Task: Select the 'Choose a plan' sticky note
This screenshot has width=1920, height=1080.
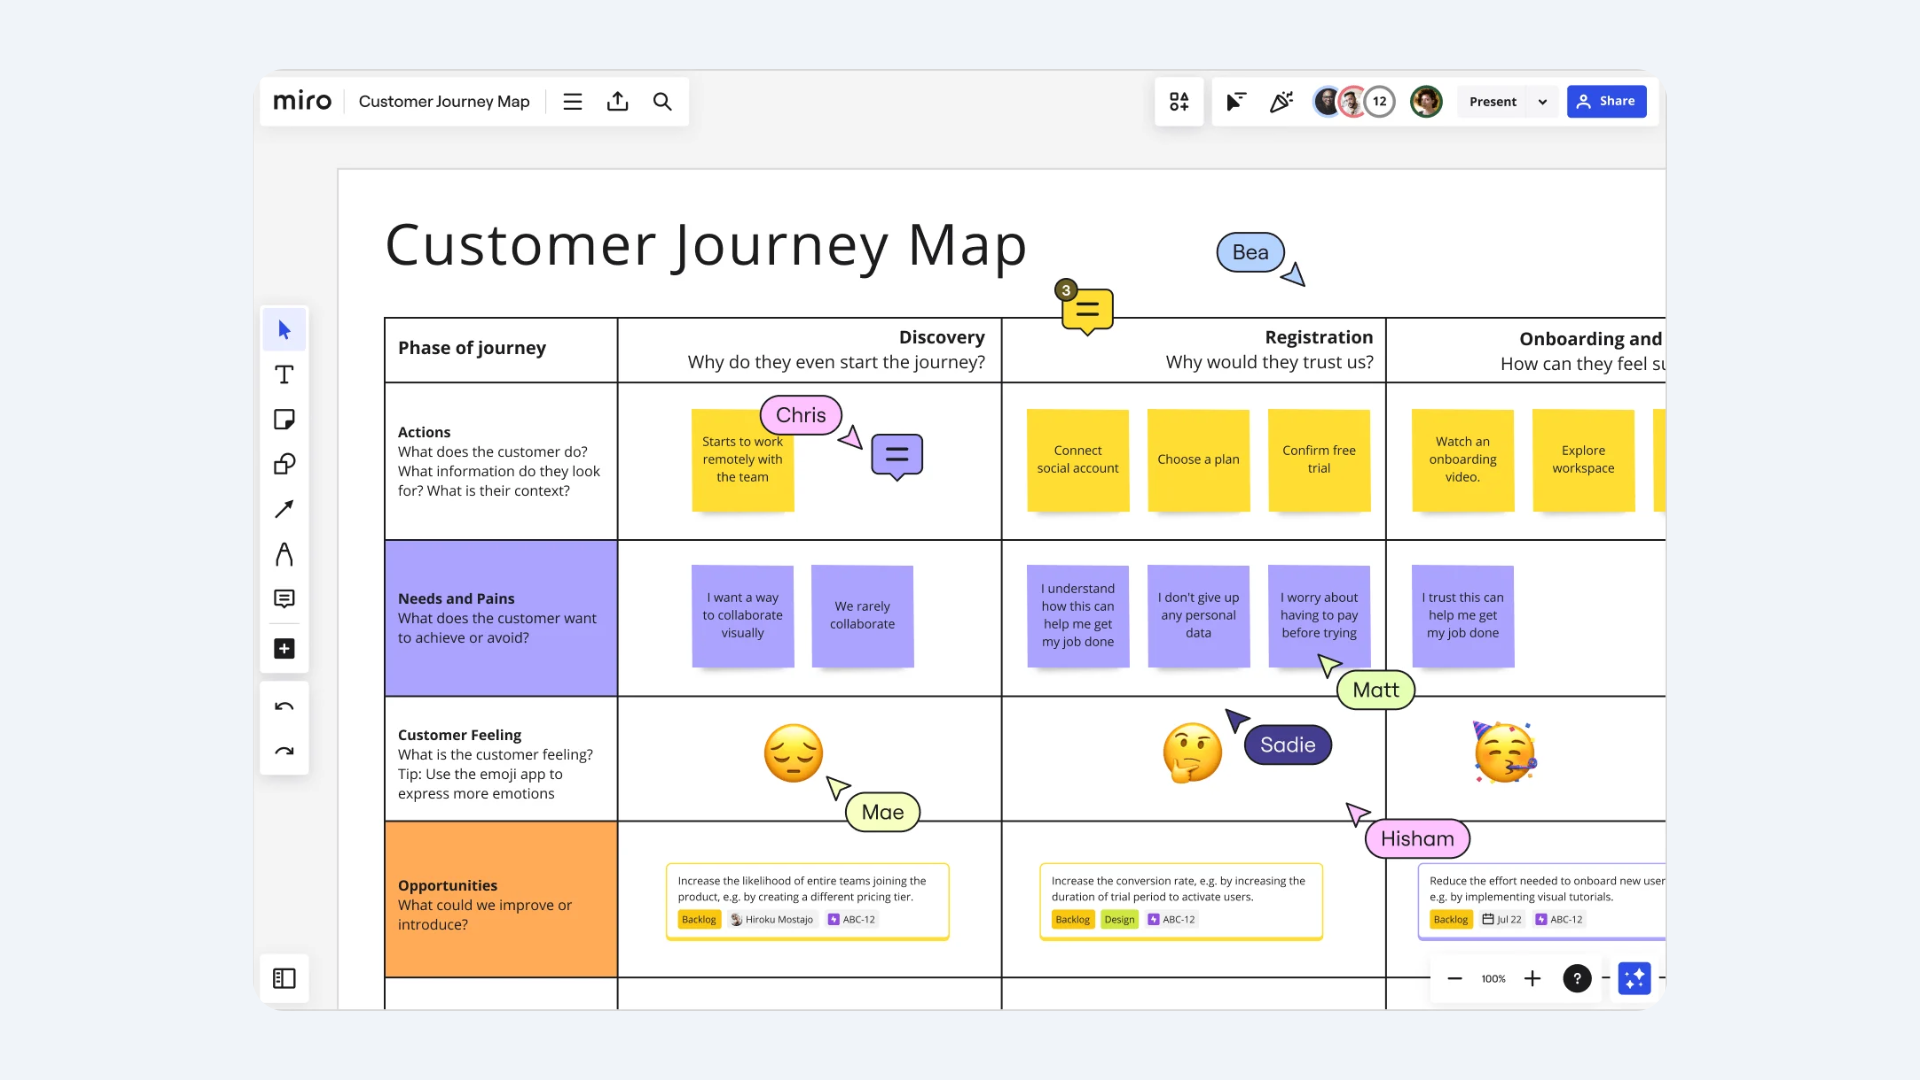Action: coord(1198,460)
